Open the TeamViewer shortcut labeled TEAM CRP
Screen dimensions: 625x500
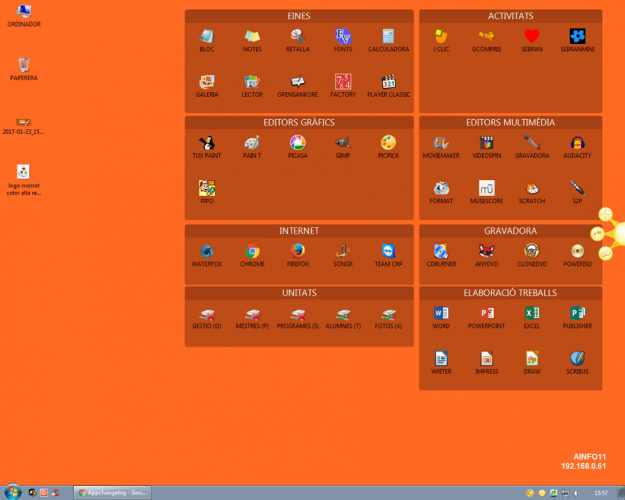point(388,252)
